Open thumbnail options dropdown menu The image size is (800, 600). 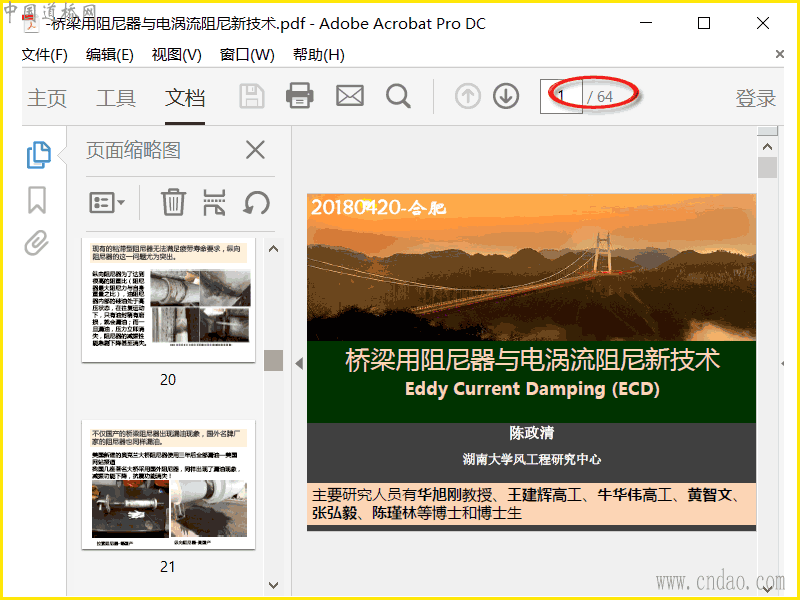(x=107, y=203)
